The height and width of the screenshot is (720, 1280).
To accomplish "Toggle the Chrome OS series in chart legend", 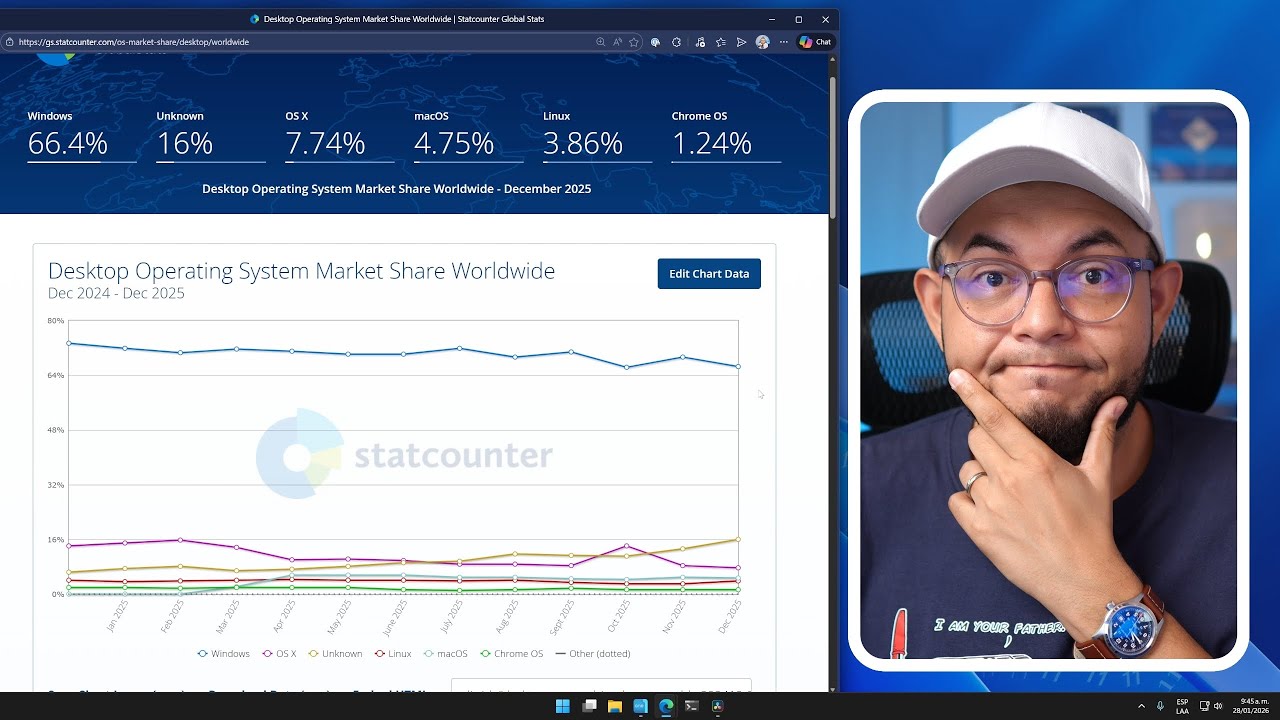I will click(511, 654).
